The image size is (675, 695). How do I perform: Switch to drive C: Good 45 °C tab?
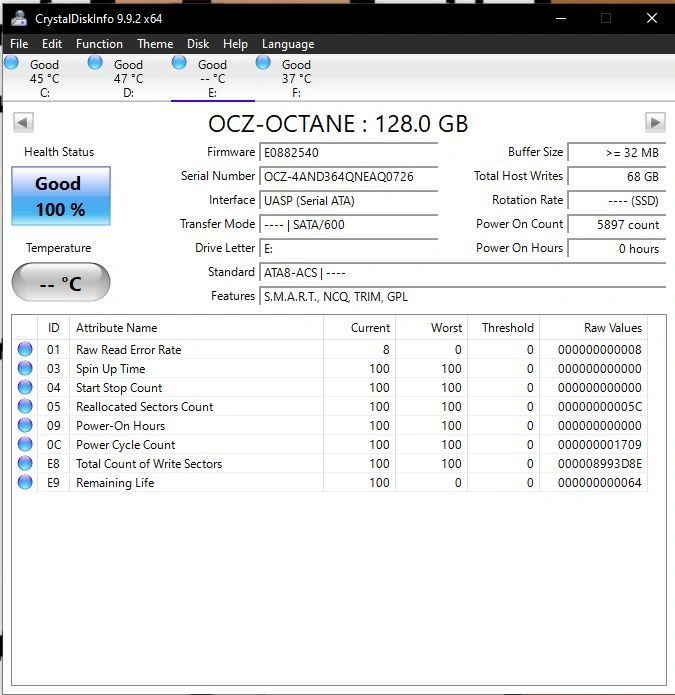point(44,78)
